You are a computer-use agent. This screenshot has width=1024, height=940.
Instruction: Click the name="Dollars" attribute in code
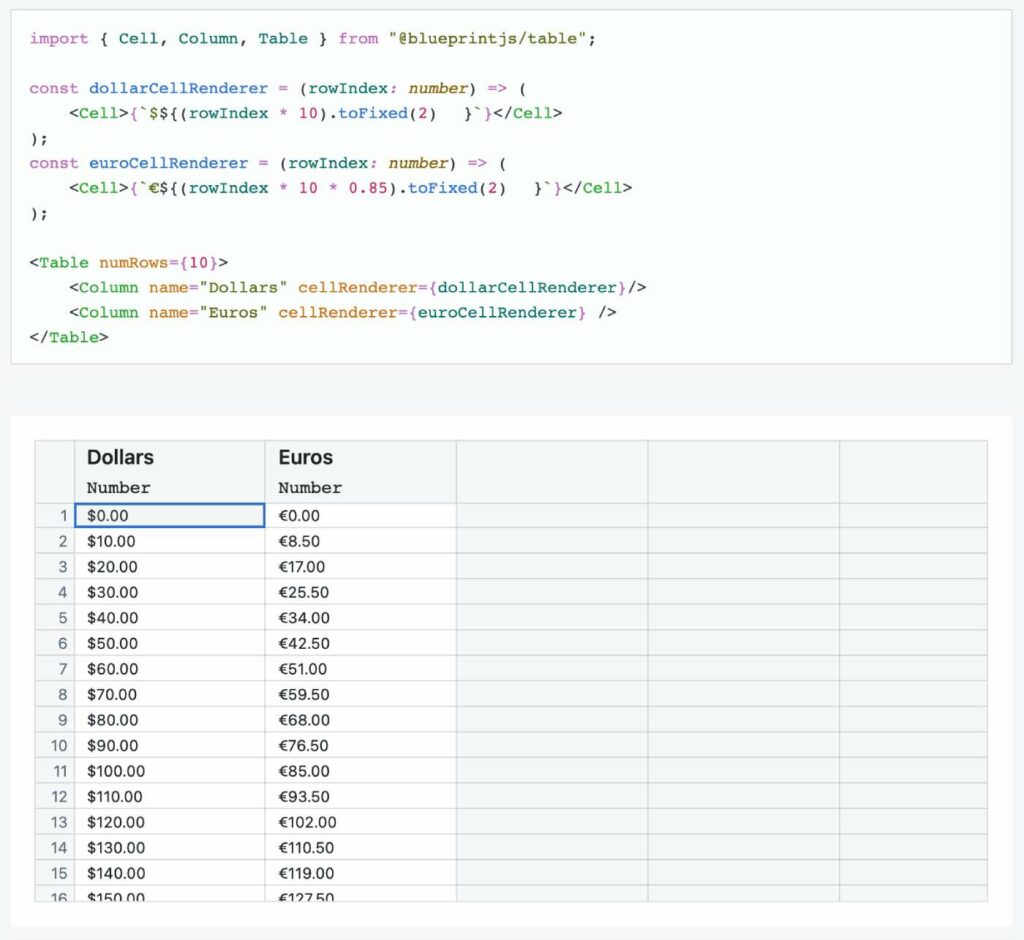(217, 287)
